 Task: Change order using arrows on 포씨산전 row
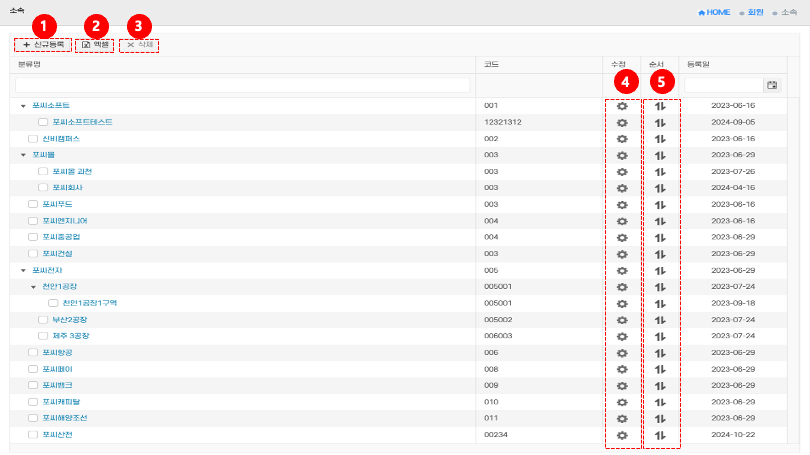[x=660, y=435]
